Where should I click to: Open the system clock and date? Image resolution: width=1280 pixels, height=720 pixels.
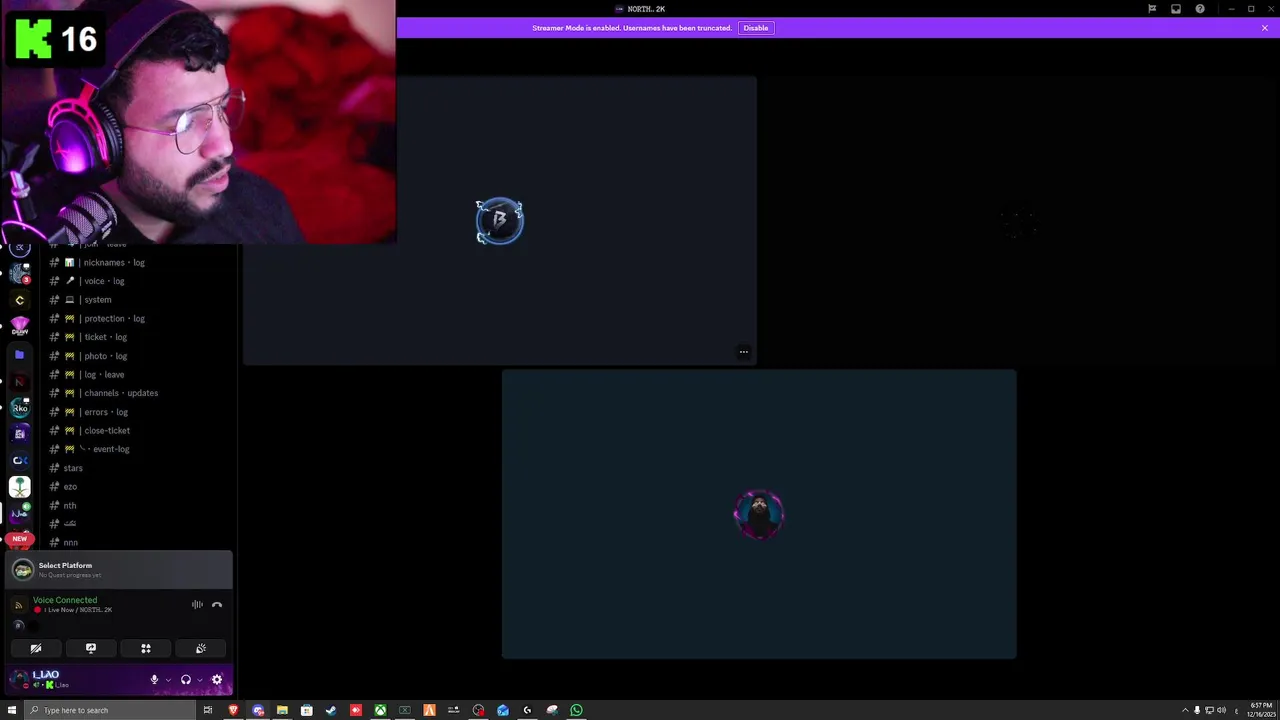click(x=1260, y=710)
